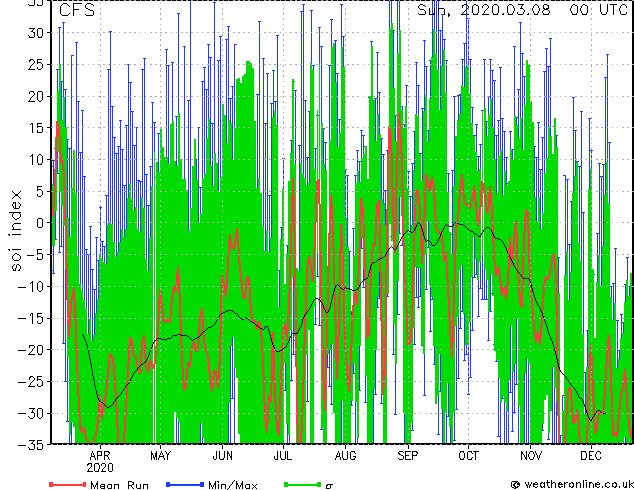The width and height of the screenshot is (634, 490).
Task: Click the y-axis value -15
Action: (x=31, y=319)
